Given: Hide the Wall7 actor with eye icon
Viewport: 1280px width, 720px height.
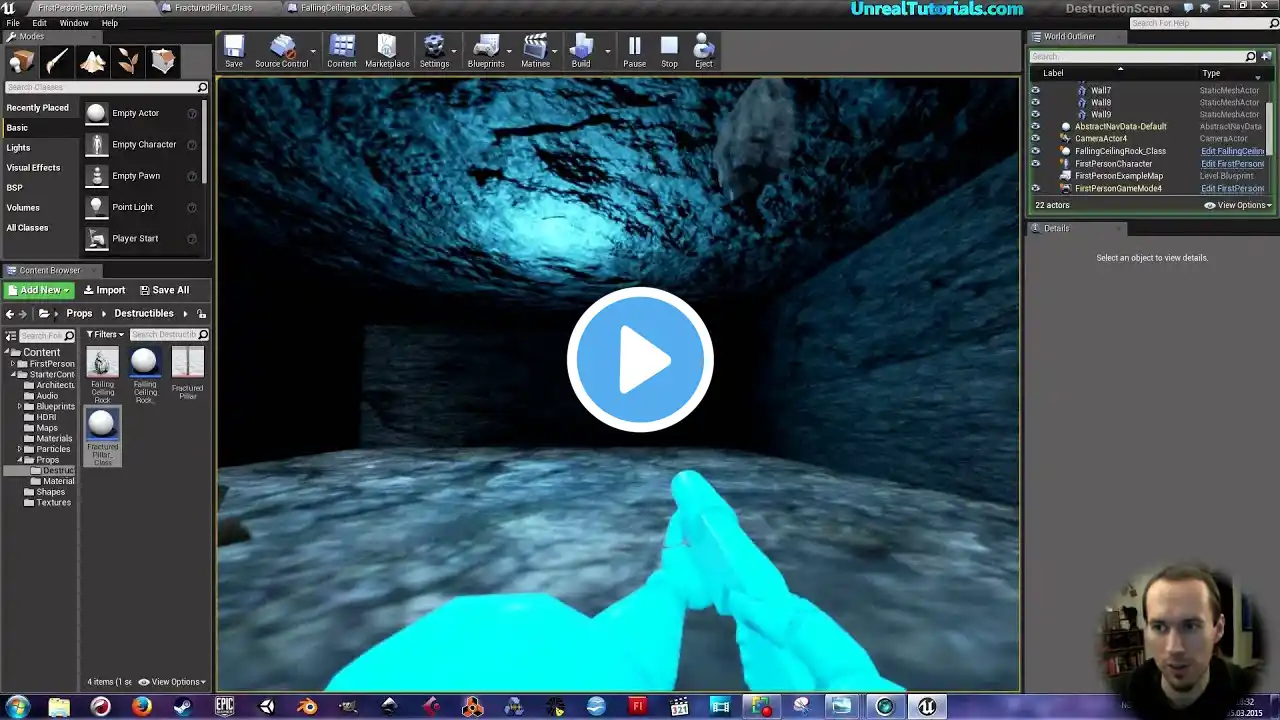Looking at the screenshot, I should point(1035,90).
